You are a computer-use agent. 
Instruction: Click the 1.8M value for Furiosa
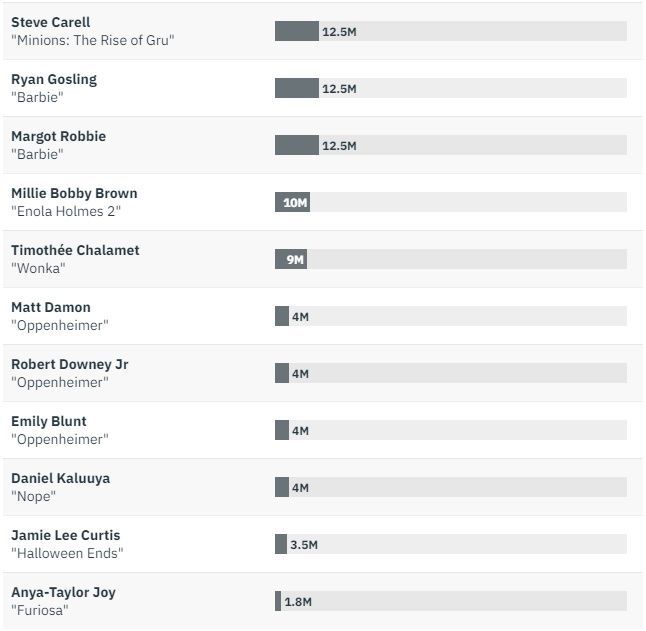[299, 602]
